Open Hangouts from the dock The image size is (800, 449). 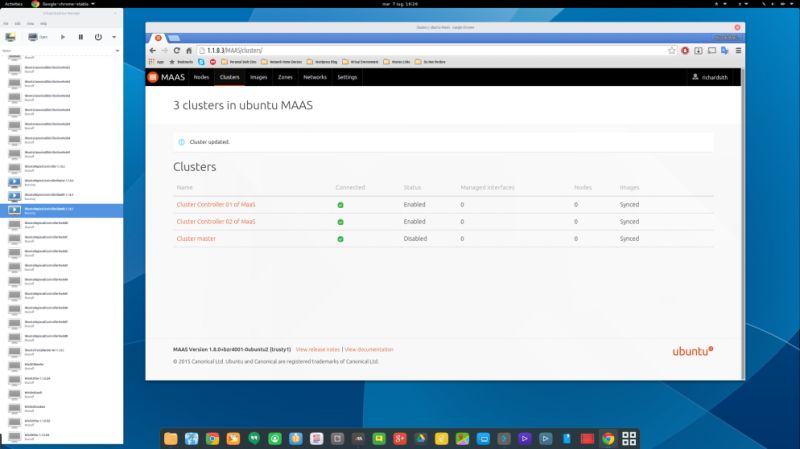(x=254, y=438)
